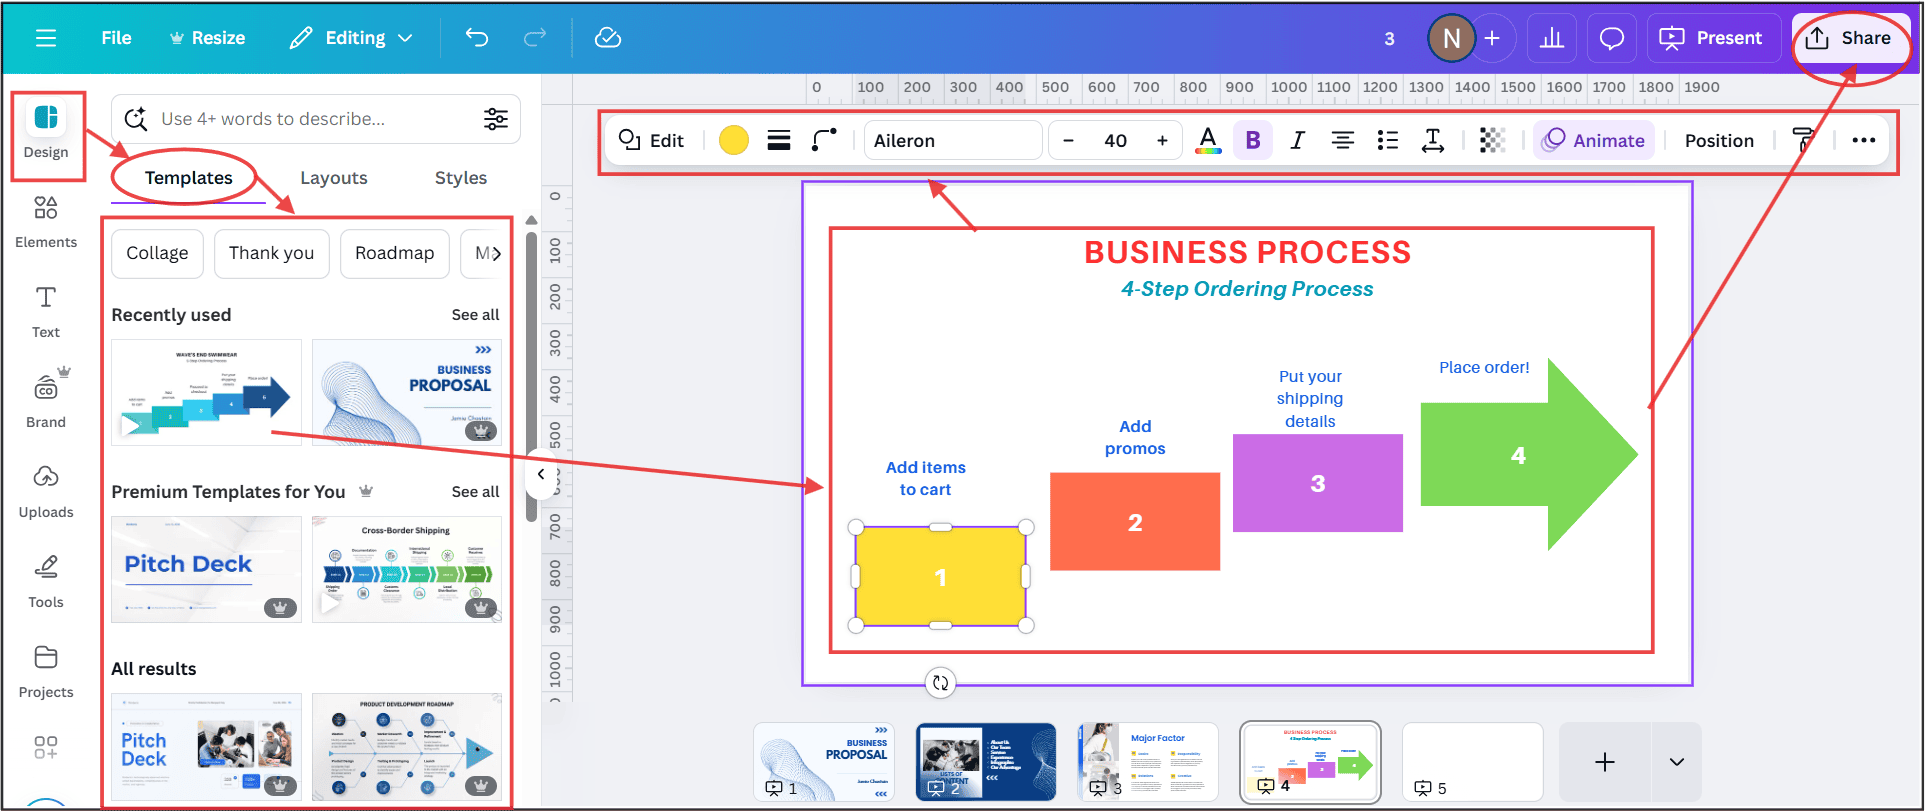Image resolution: width=1925 pixels, height=812 pixels.
Task: Click the undo arrow icon
Action: [477, 38]
